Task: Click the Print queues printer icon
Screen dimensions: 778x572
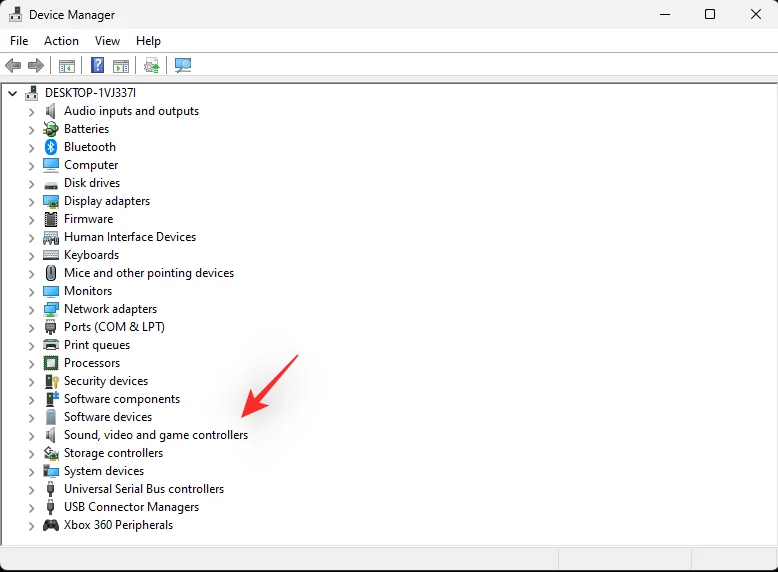Action: coord(51,345)
